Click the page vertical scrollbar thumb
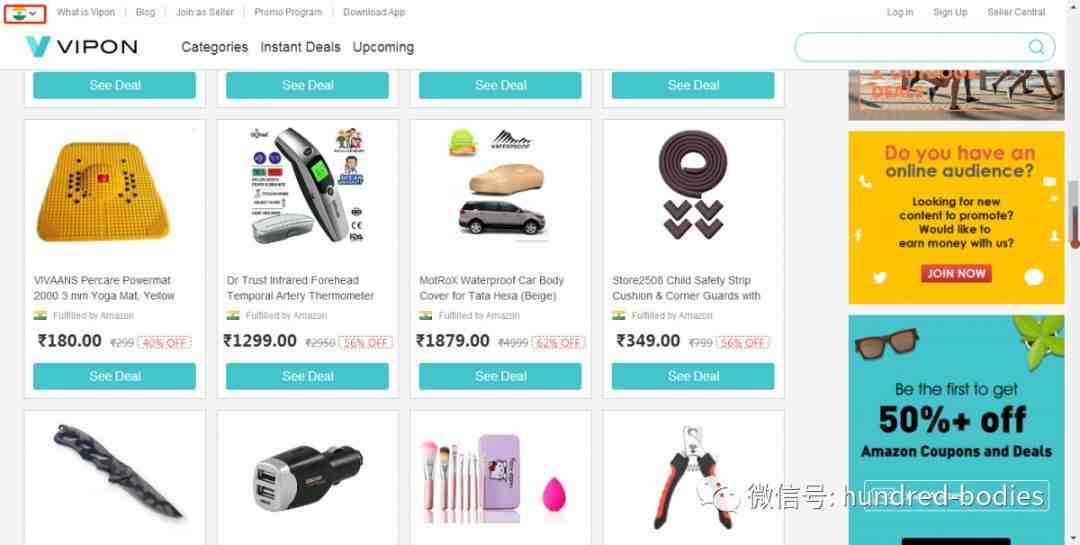Viewport: 1080px width, 545px height. [1074, 214]
